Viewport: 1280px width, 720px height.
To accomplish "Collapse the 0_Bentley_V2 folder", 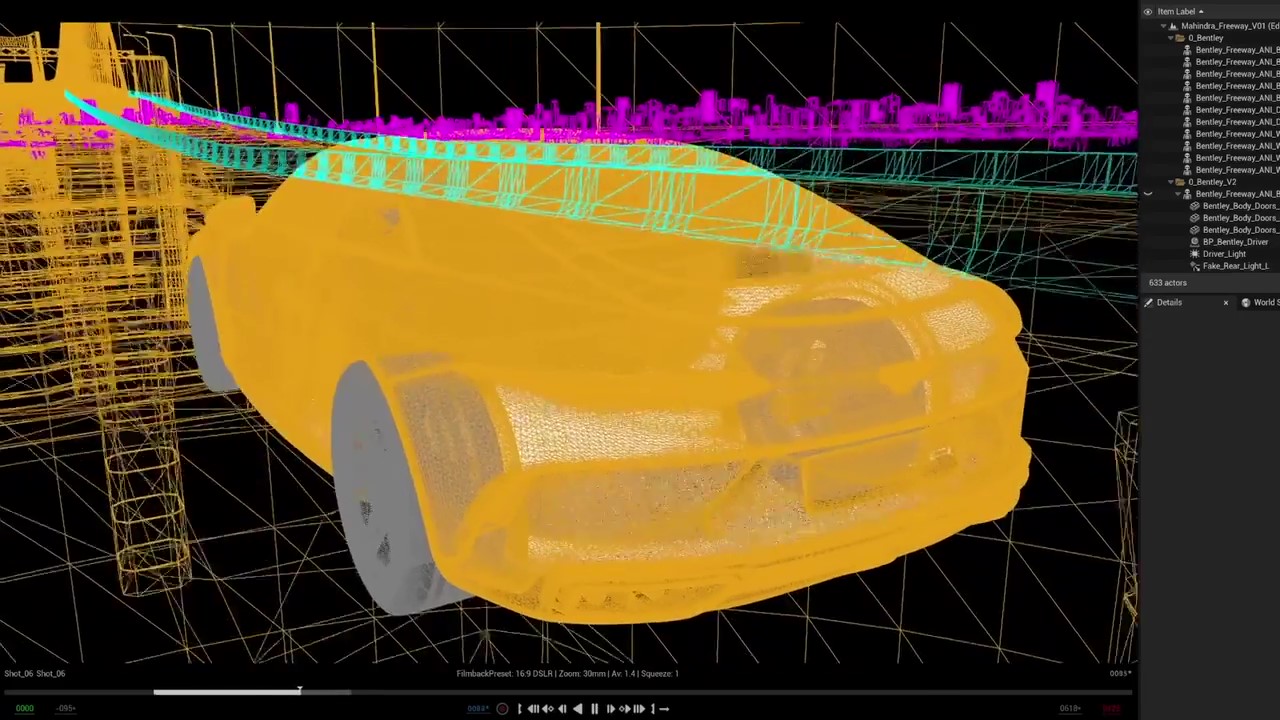I will pos(1171,182).
